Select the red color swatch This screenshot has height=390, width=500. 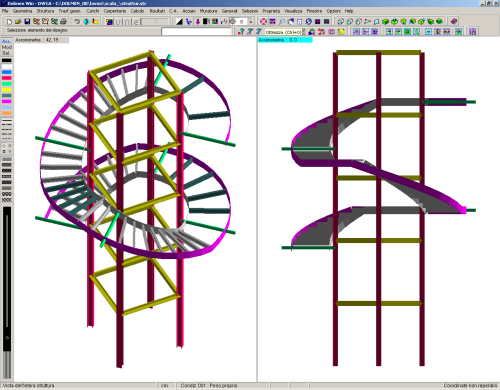(7, 78)
